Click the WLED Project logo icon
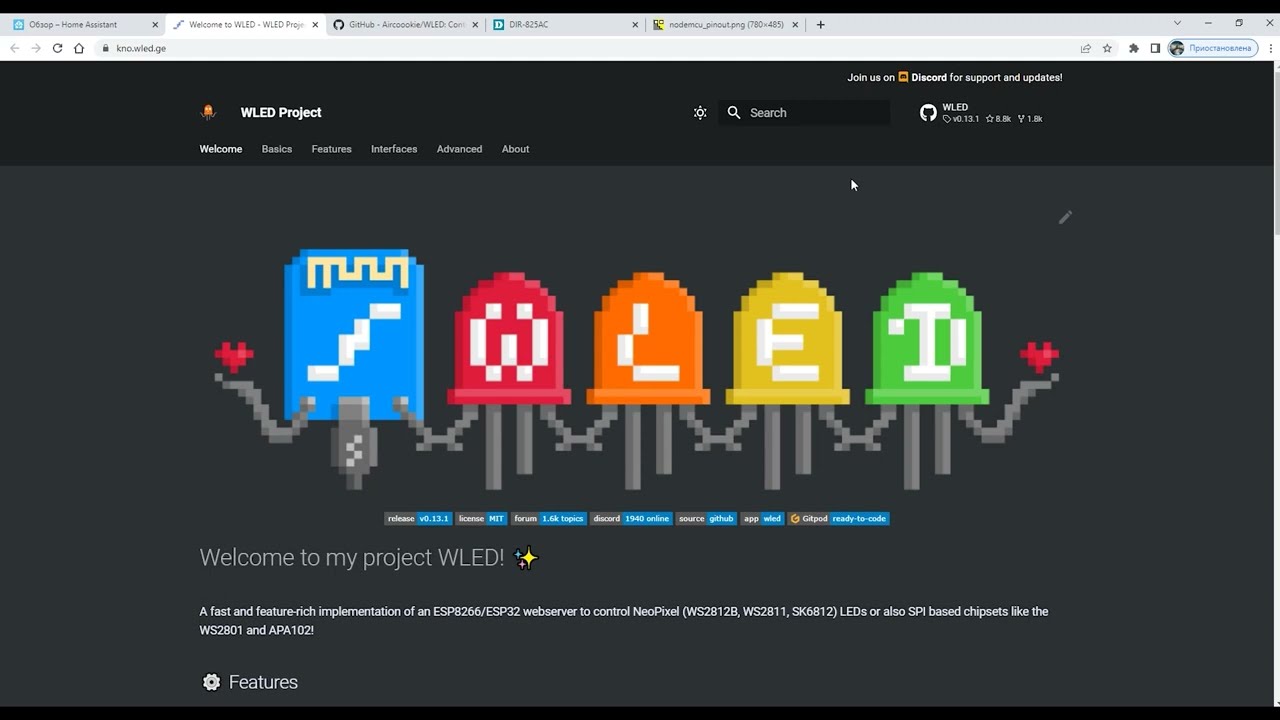Viewport: 1280px width, 720px height. point(208,112)
